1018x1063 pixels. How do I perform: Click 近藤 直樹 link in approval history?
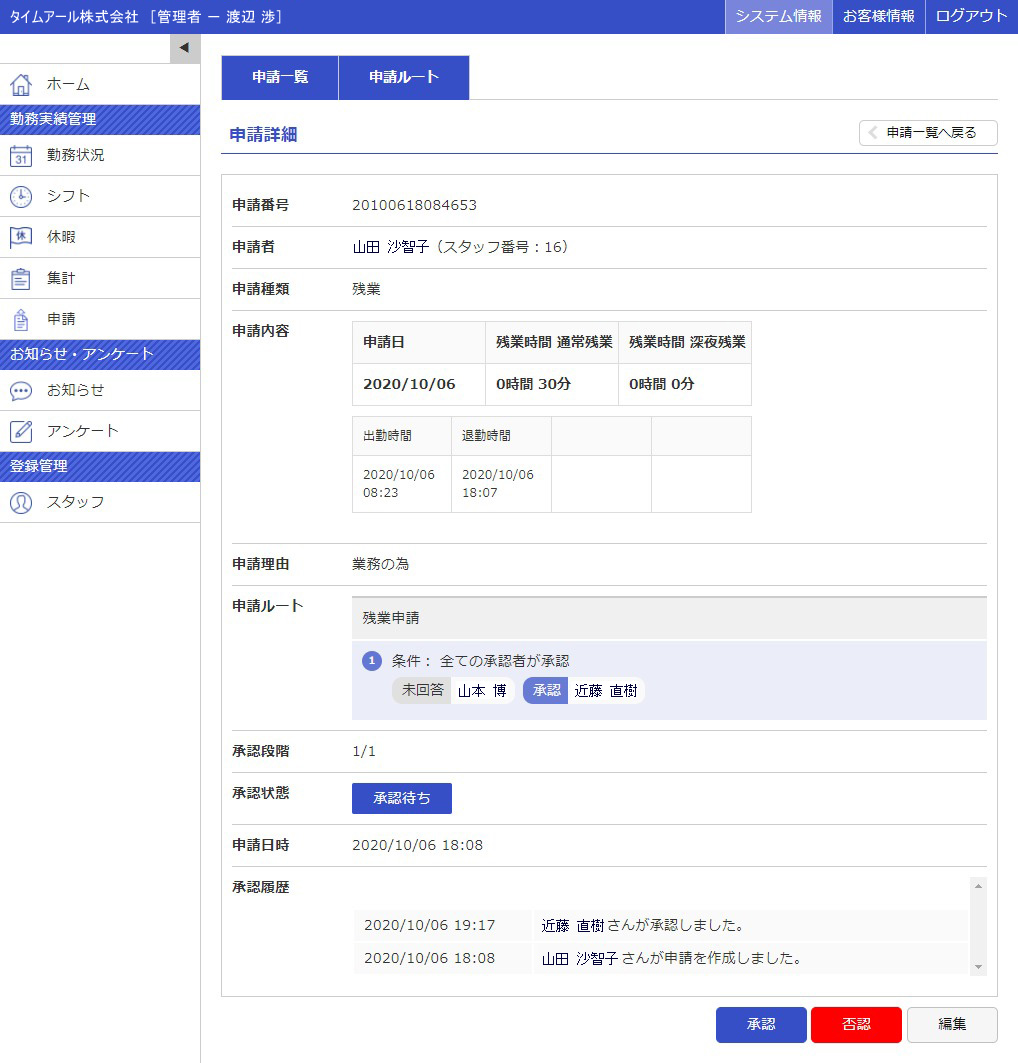pos(573,926)
